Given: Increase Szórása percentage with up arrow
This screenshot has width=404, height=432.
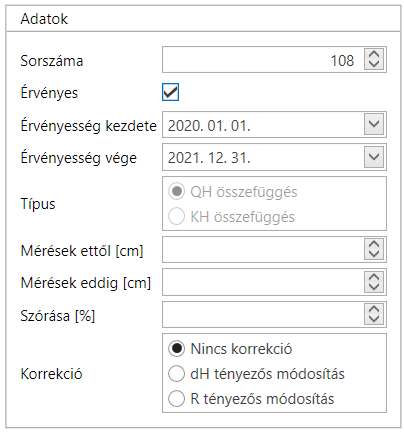Looking at the screenshot, I should click(374, 309).
